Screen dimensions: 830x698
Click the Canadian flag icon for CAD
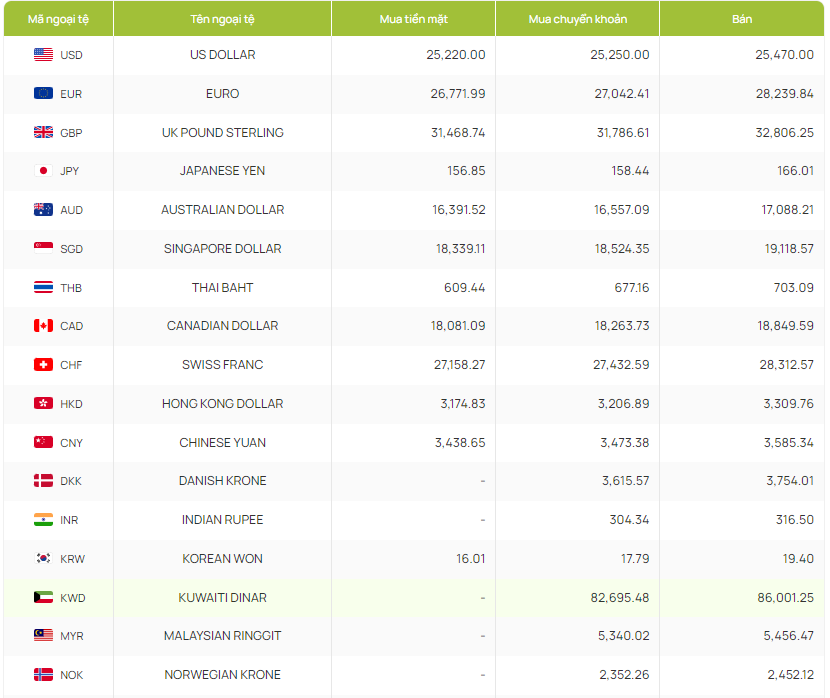(43, 326)
